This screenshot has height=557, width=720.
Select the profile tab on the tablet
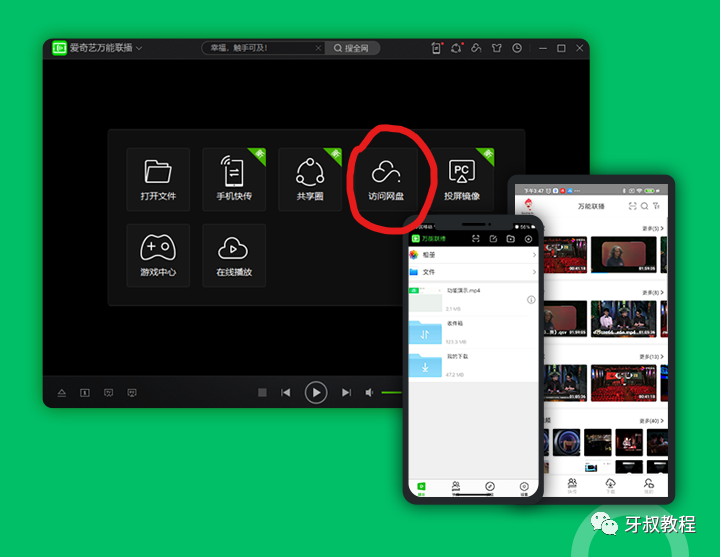648,485
